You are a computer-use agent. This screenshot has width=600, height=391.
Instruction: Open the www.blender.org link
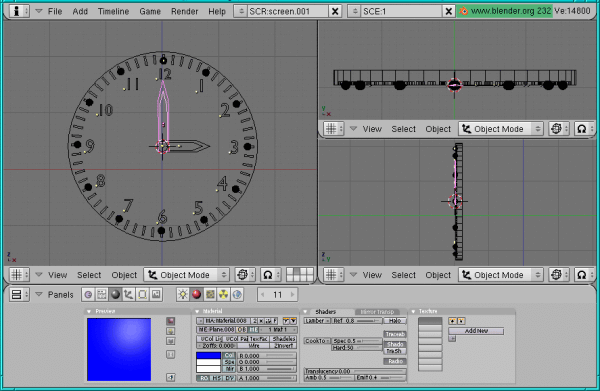coord(504,11)
